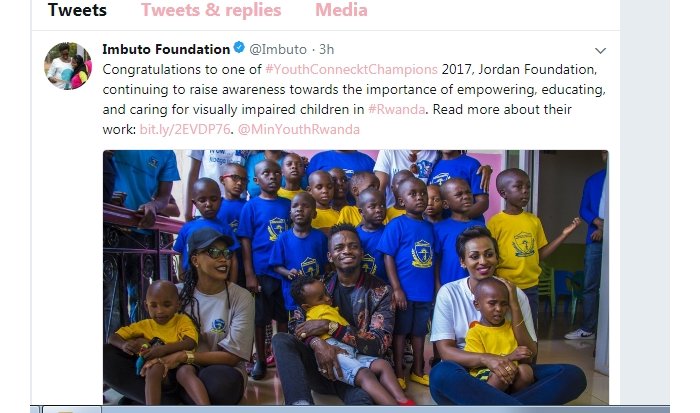The height and width of the screenshot is (413, 700).
Task: Follow the bit.ly/2EVDP76 link
Action: 185,129
